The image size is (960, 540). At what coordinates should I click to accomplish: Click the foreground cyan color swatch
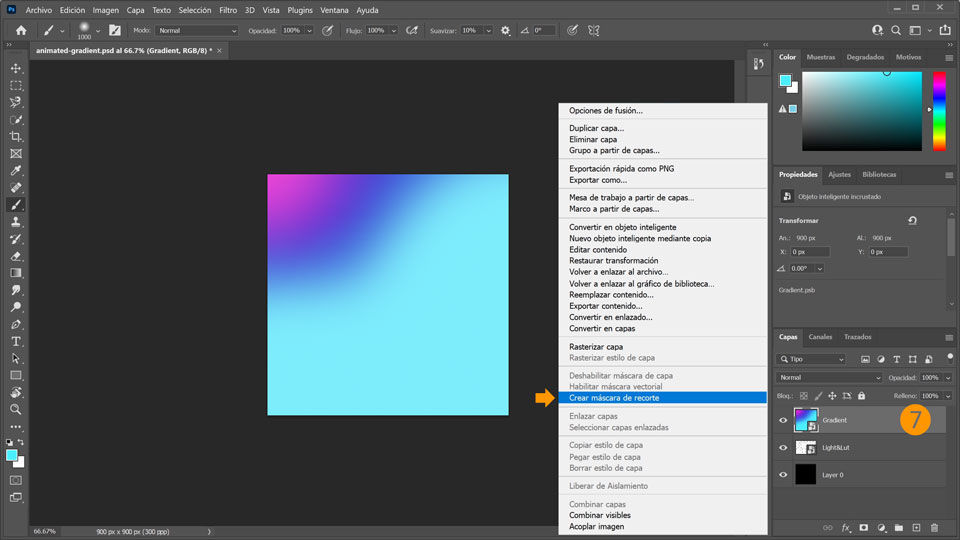[x=12, y=455]
